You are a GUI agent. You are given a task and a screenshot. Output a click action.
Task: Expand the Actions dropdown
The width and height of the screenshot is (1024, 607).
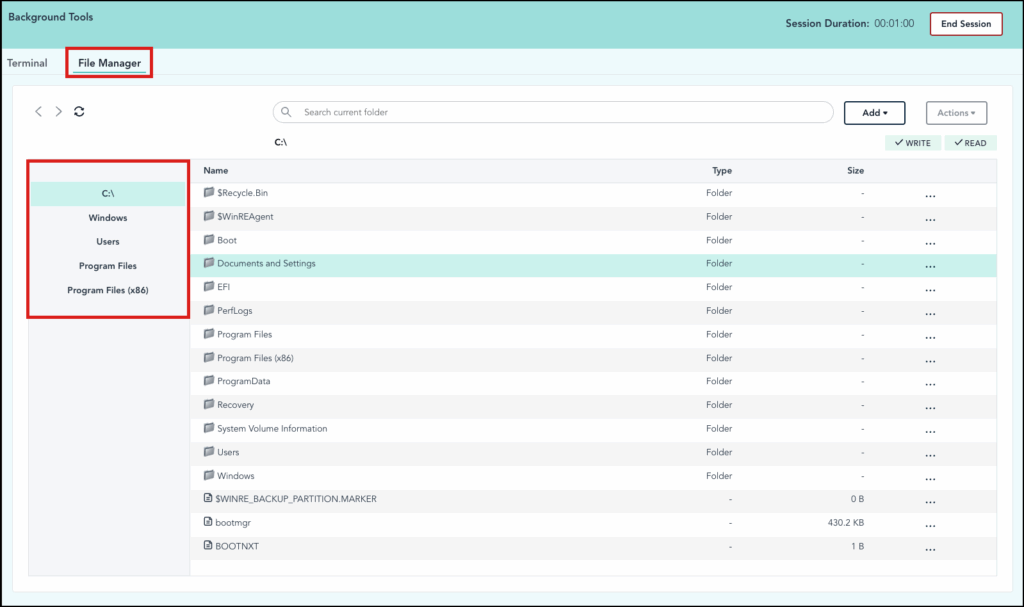956,113
